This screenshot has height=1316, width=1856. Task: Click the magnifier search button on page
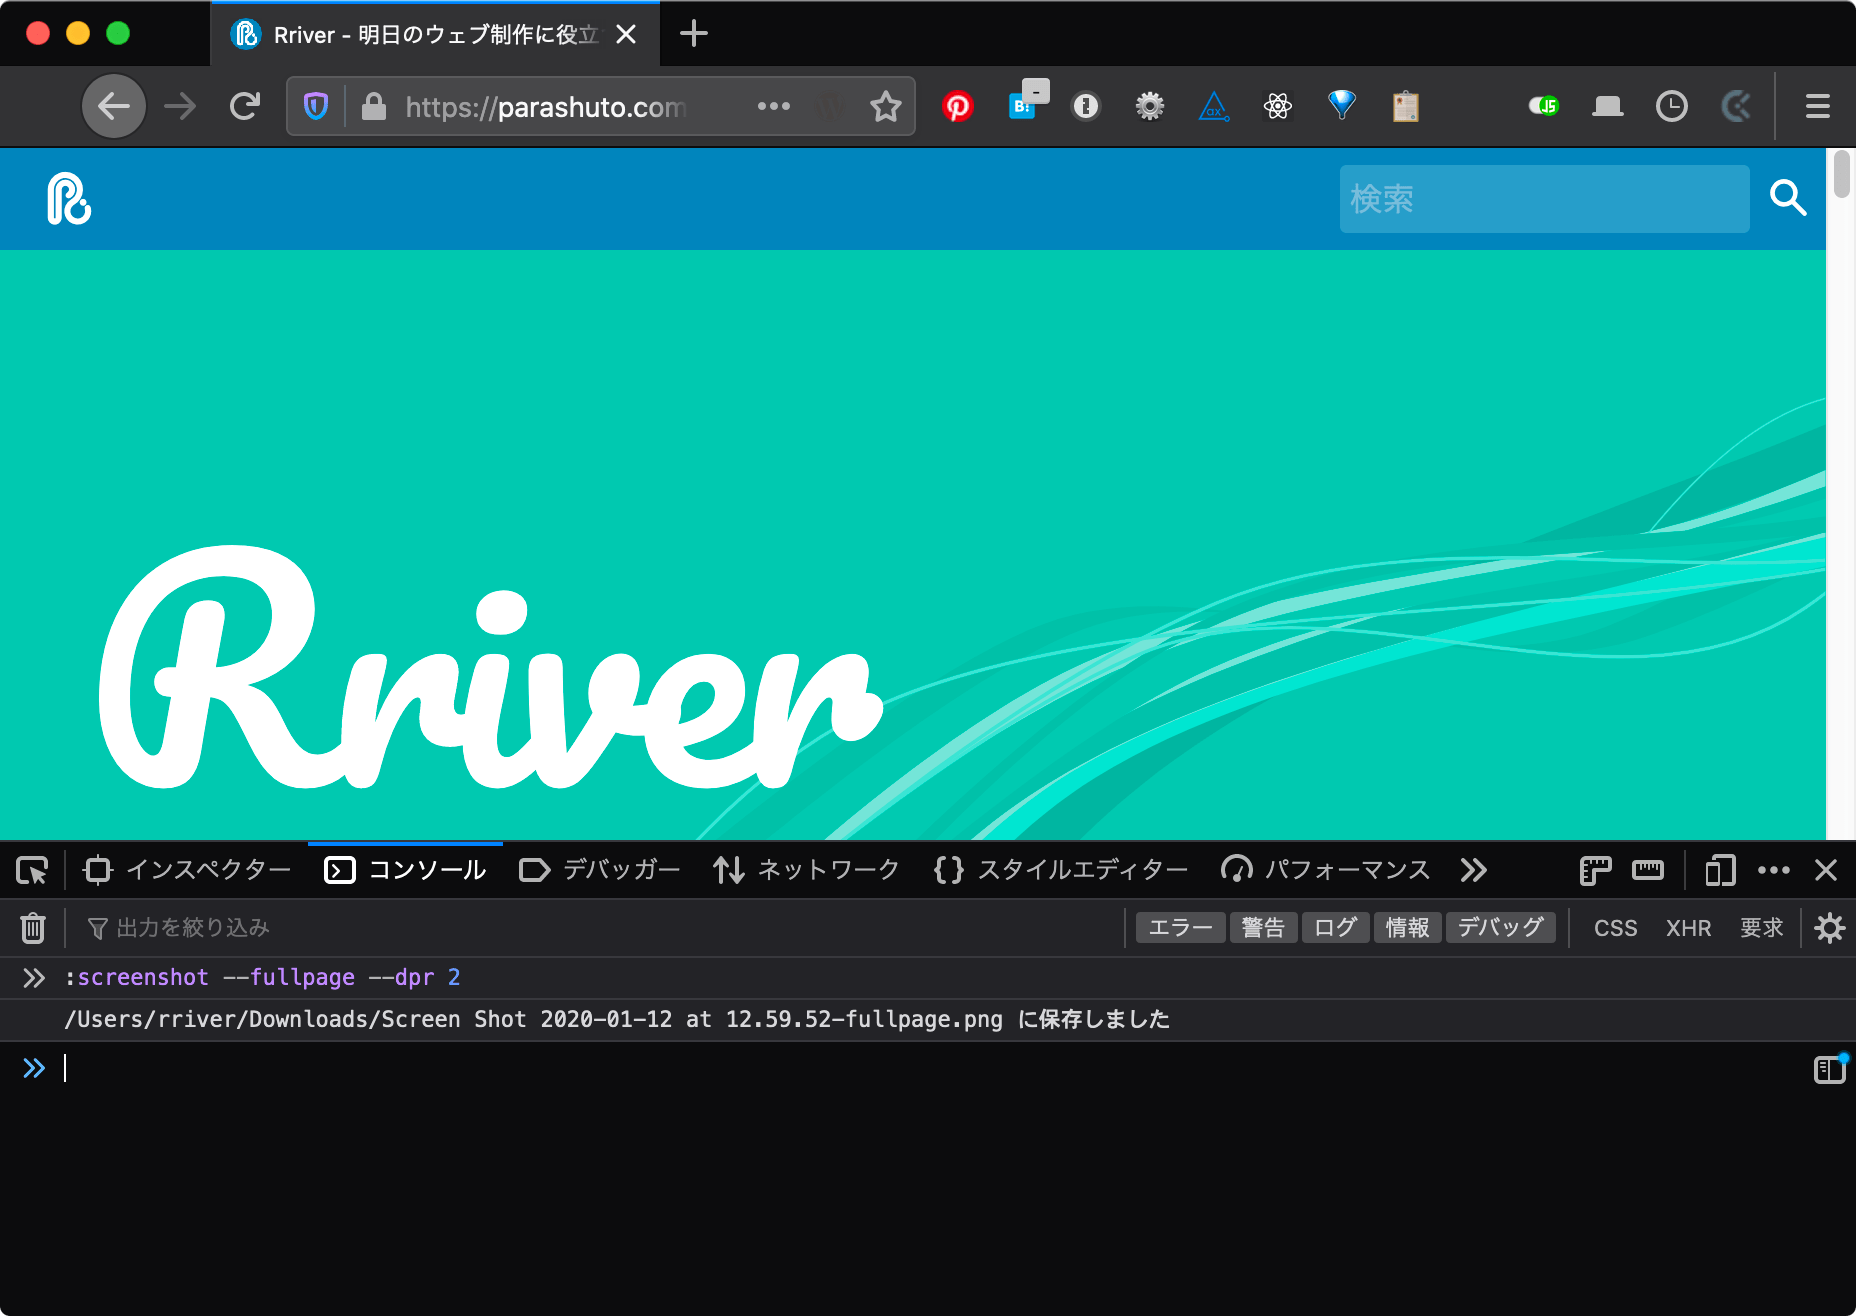pyautogui.click(x=1788, y=198)
